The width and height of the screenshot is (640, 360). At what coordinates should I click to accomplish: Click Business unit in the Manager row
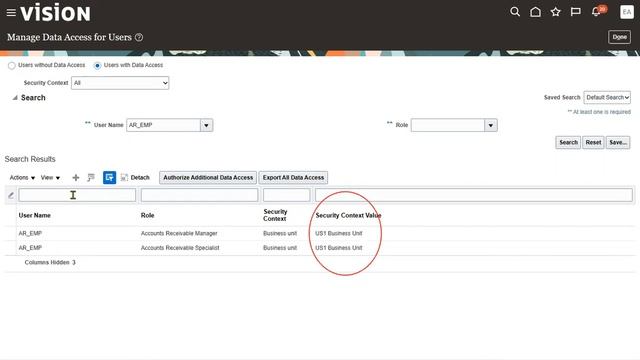point(280,233)
